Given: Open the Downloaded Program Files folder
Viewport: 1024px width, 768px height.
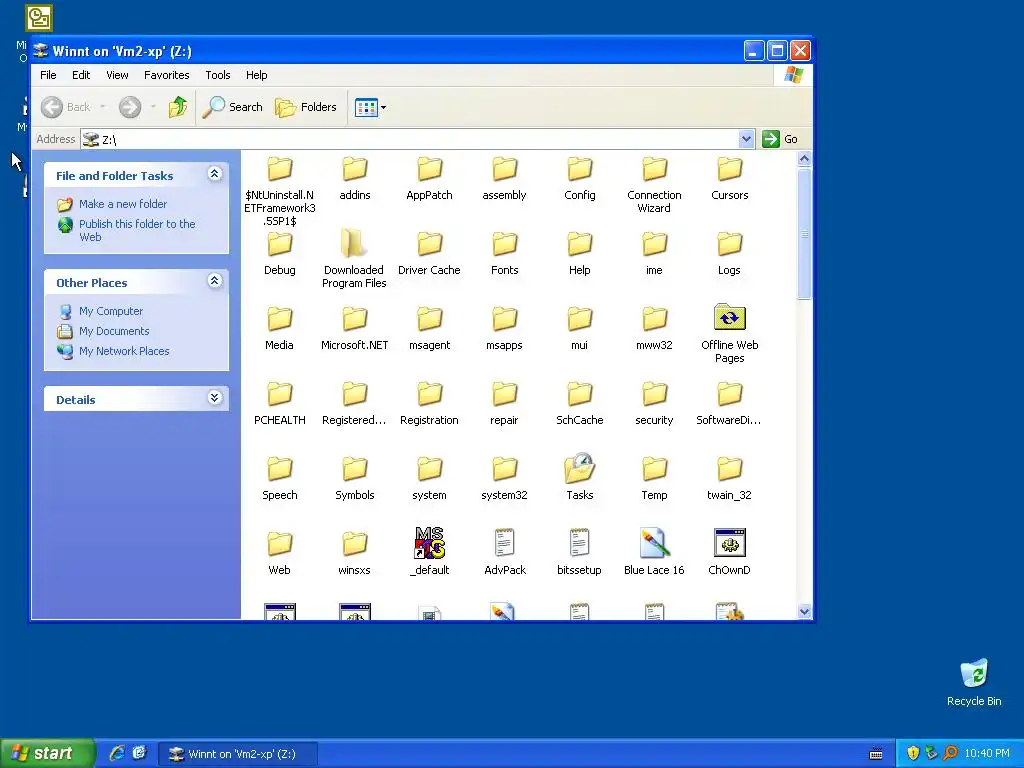Looking at the screenshot, I should tap(354, 244).
